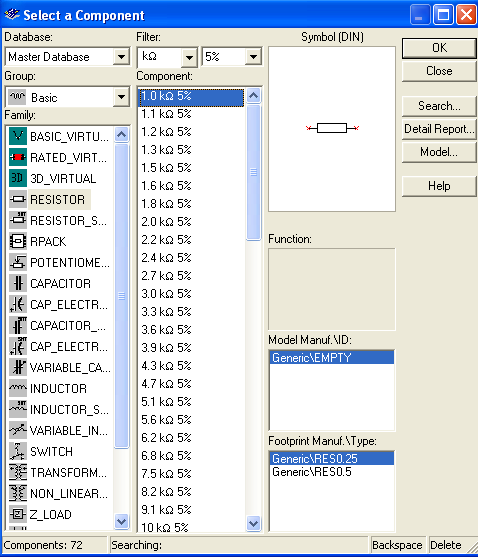478x557 pixels.
Task: Select the SWITCH family icon
Action: [18, 451]
